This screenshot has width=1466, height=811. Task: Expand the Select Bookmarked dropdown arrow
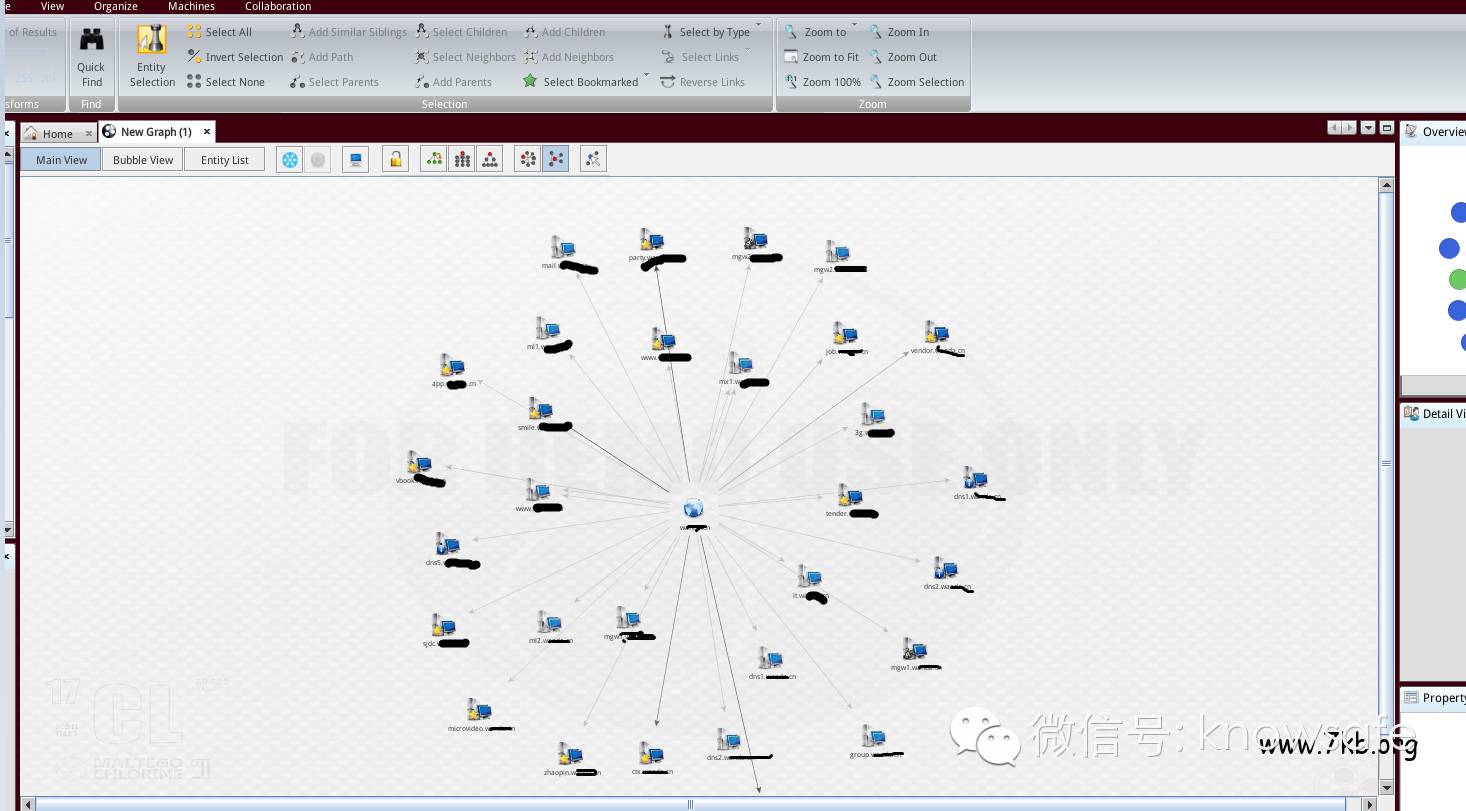point(646,76)
